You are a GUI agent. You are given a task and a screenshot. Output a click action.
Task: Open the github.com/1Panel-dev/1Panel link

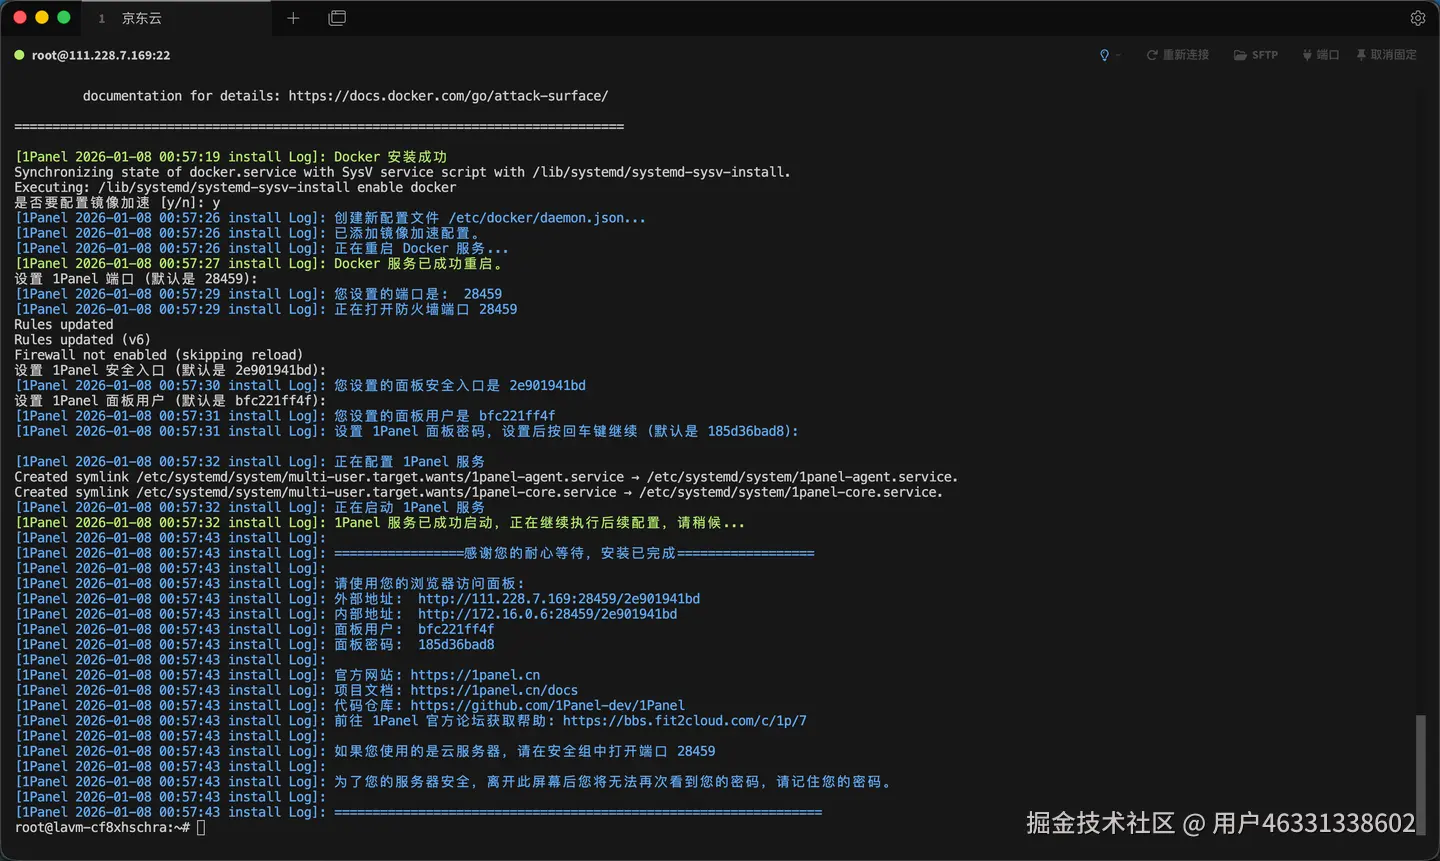[547, 705]
